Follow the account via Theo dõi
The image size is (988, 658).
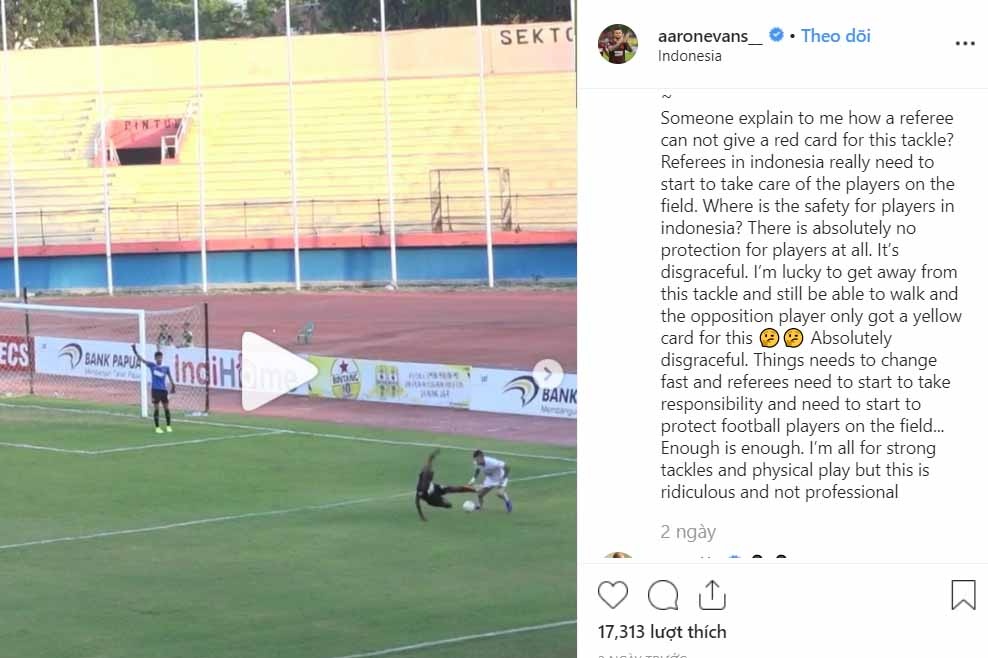pos(835,36)
